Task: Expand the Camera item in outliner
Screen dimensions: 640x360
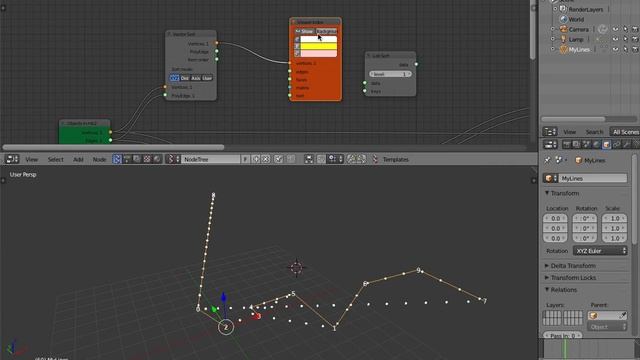Action: pyautogui.click(x=553, y=29)
